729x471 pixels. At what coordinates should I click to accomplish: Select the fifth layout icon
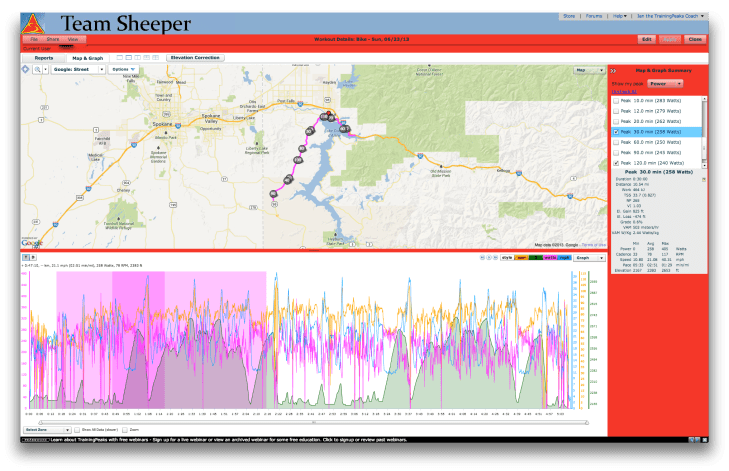[x=155, y=58]
